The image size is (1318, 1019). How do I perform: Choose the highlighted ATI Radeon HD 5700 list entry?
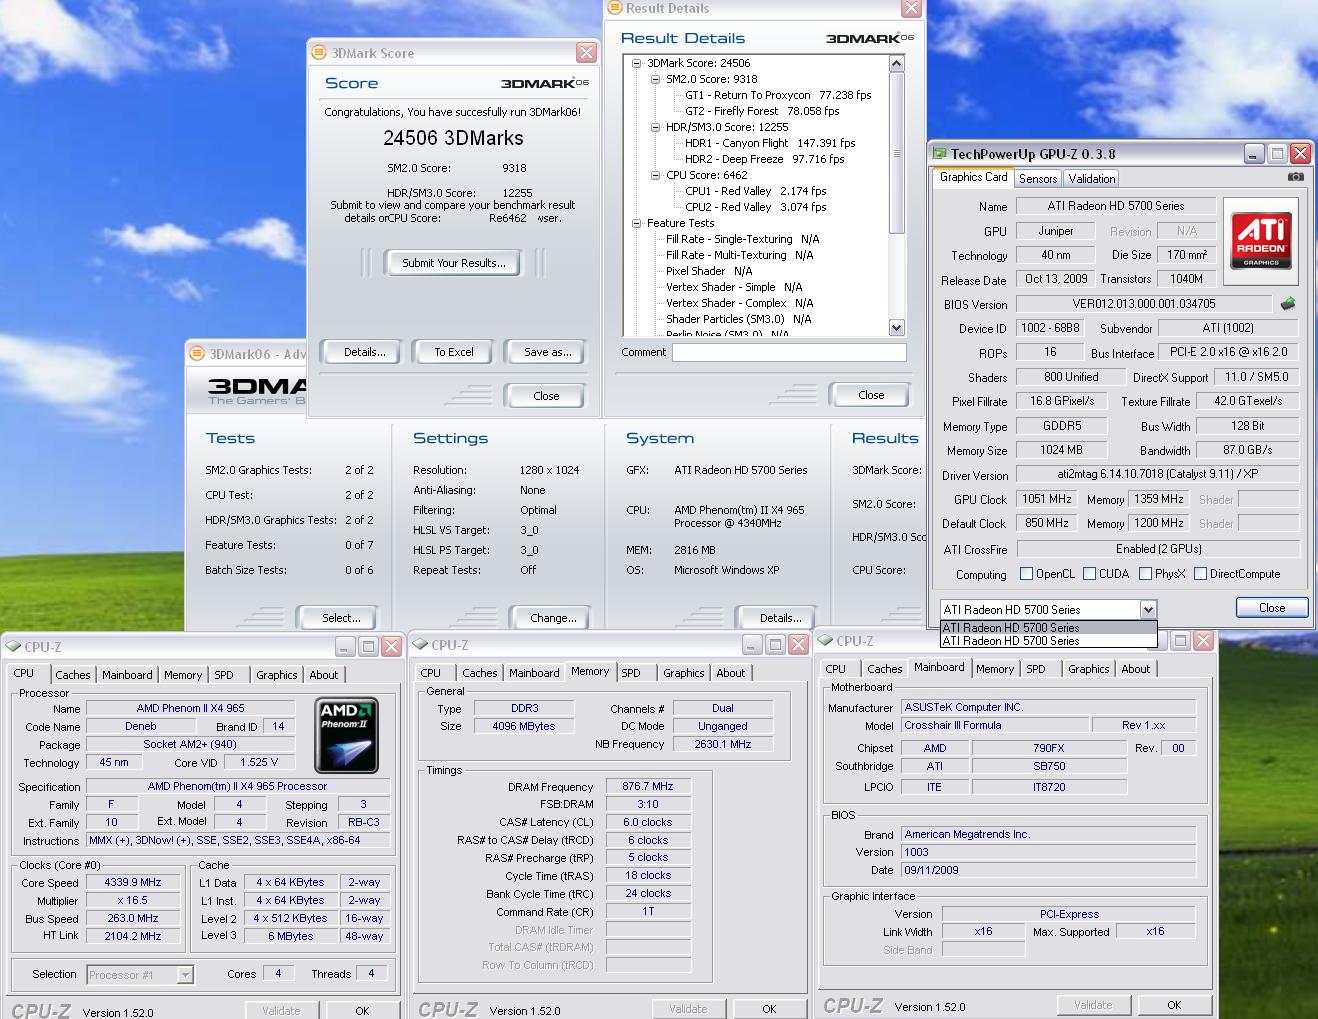[1048, 628]
